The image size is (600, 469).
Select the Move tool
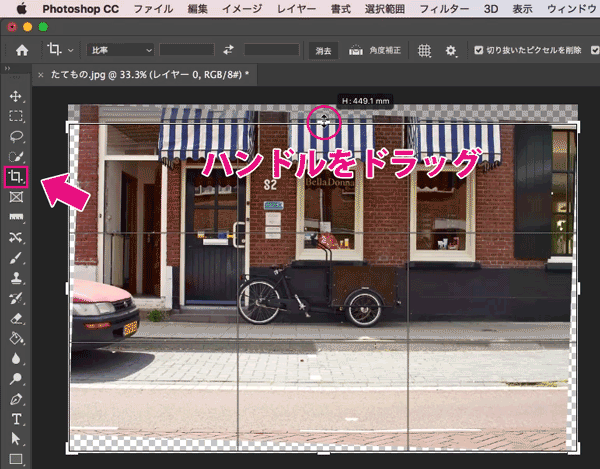16,97
